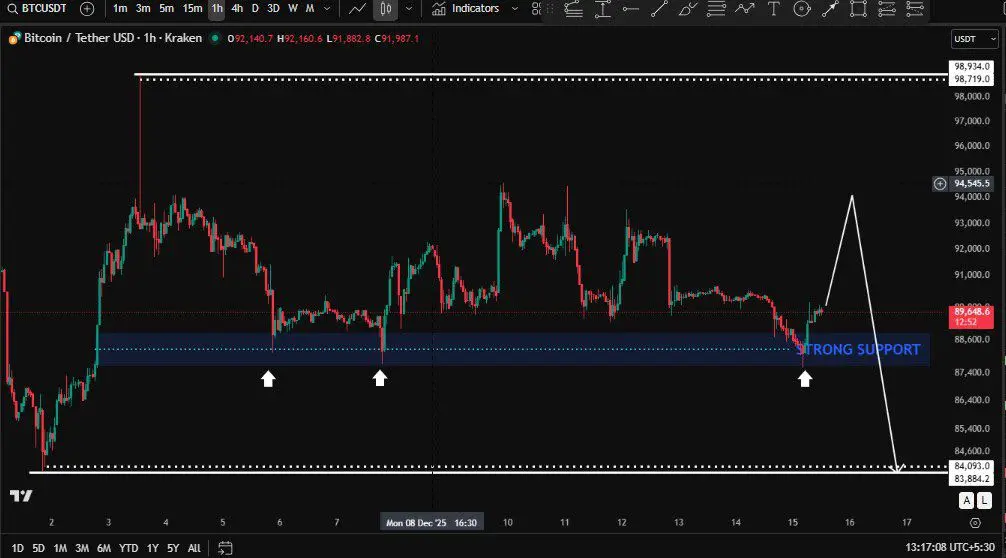Screen dimensions: 1006x558
Task: Select the circle shape tool
Action: pos(802,9)
